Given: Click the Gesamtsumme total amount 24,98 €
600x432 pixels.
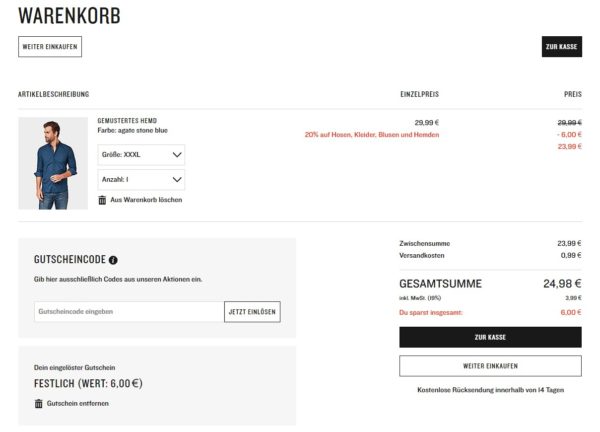Looking at the screenshot, I should click(x=562, y=283).
